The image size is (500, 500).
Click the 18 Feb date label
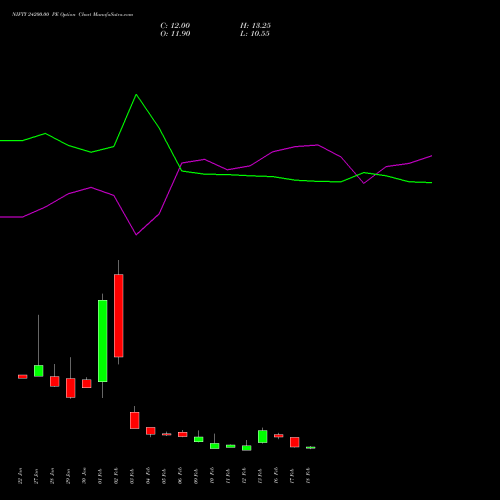(x=308, y=476)
